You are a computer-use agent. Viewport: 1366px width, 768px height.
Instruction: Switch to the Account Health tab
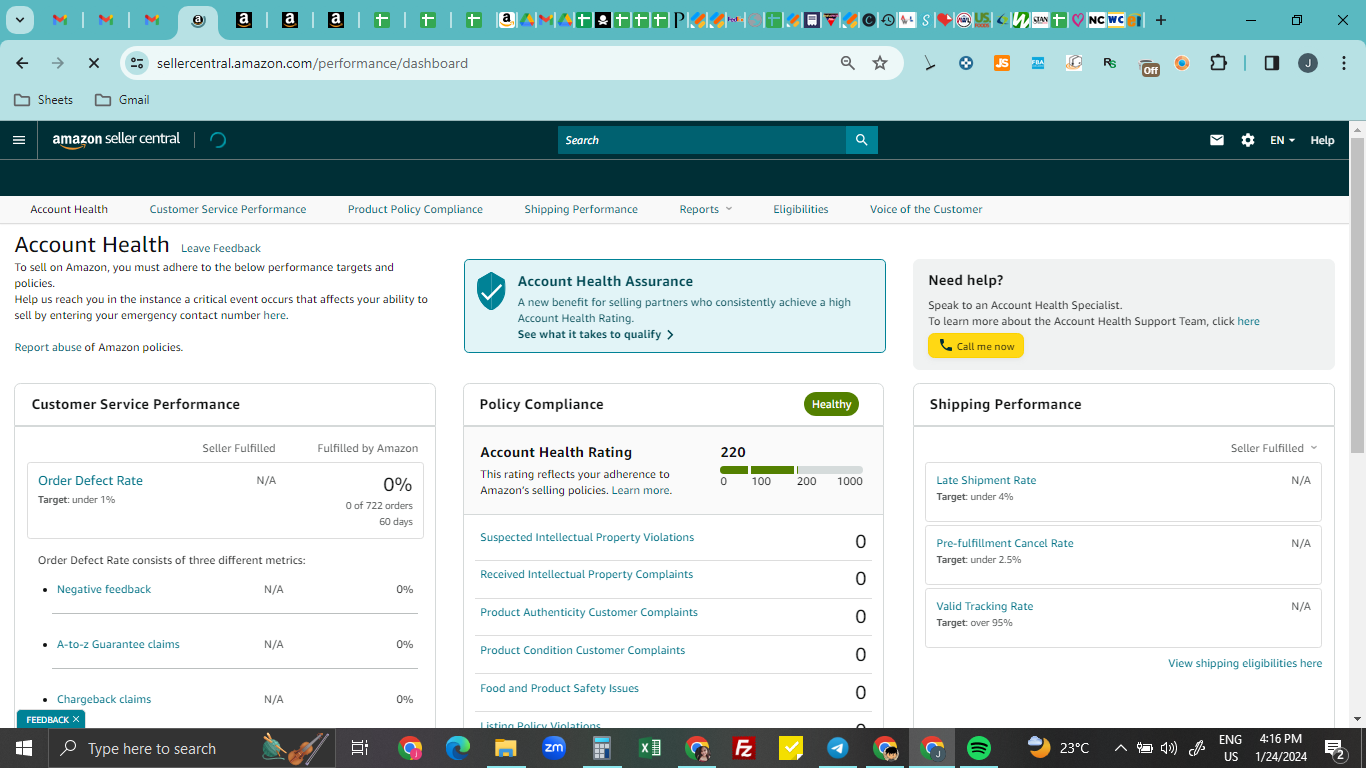[69, 209]
